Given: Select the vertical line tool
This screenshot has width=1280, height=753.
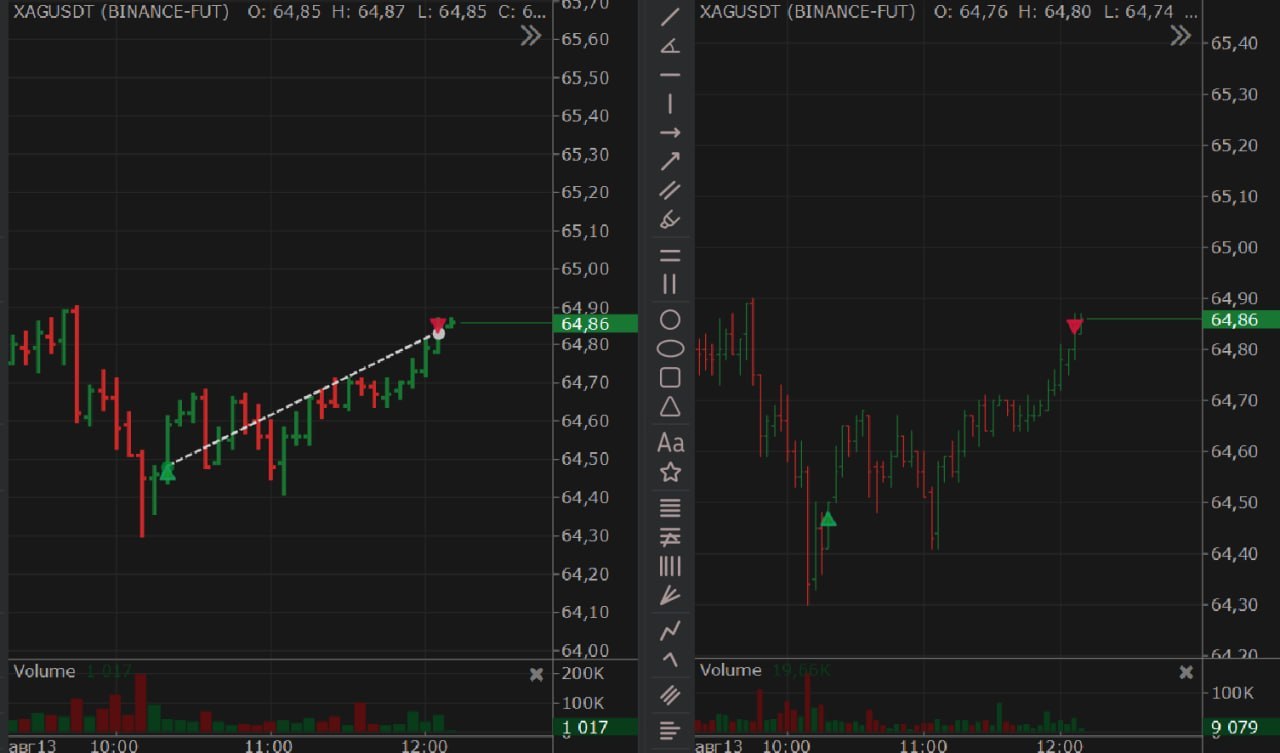Looking at the screenshot, I should click(x=670, y=104).
